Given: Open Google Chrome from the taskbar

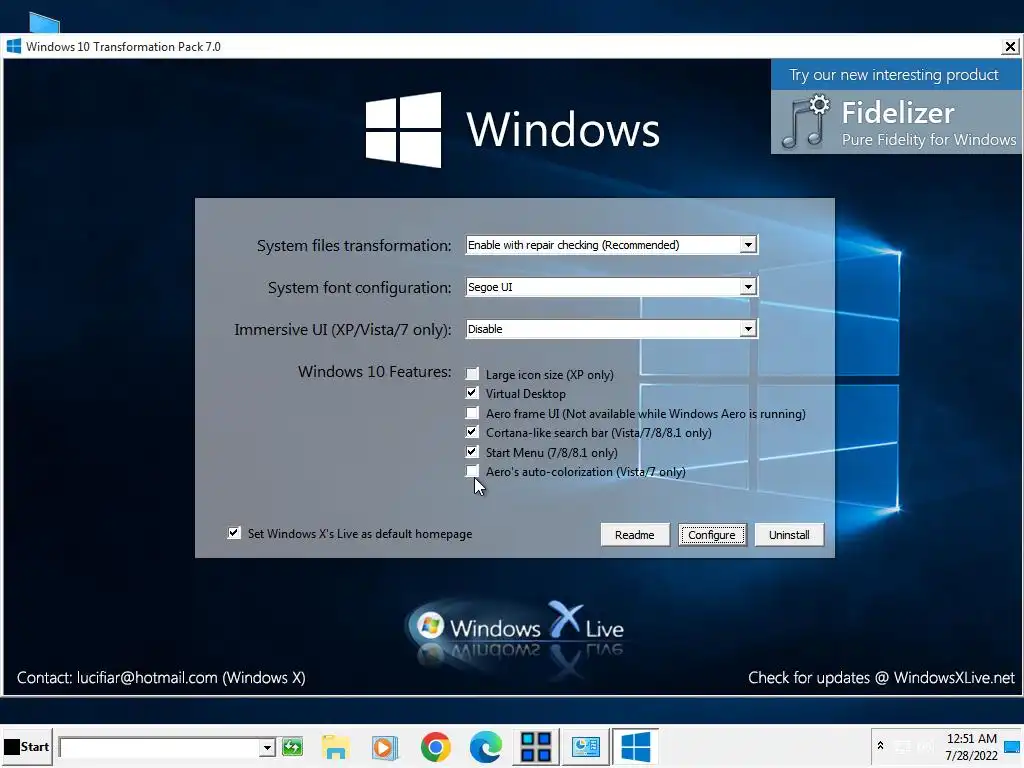Looking at the screenshot, I should point(436,746).
